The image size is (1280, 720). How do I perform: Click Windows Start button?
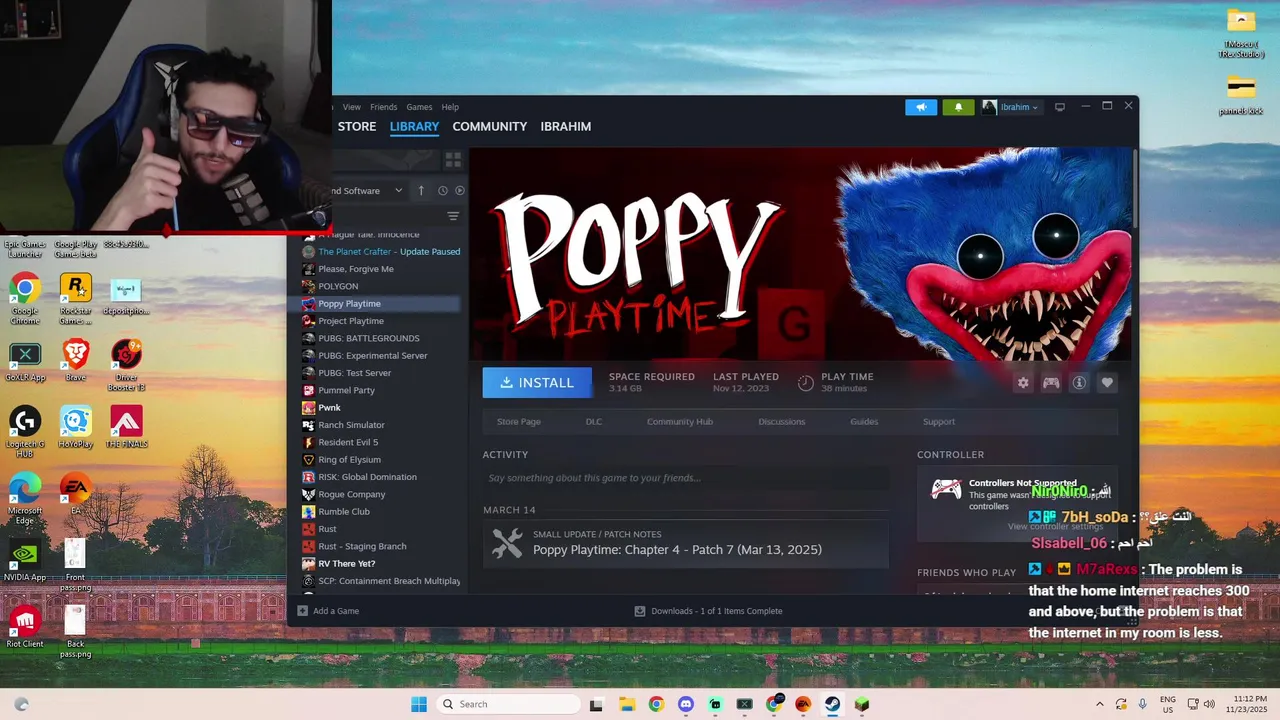click(x=419, y=704)
